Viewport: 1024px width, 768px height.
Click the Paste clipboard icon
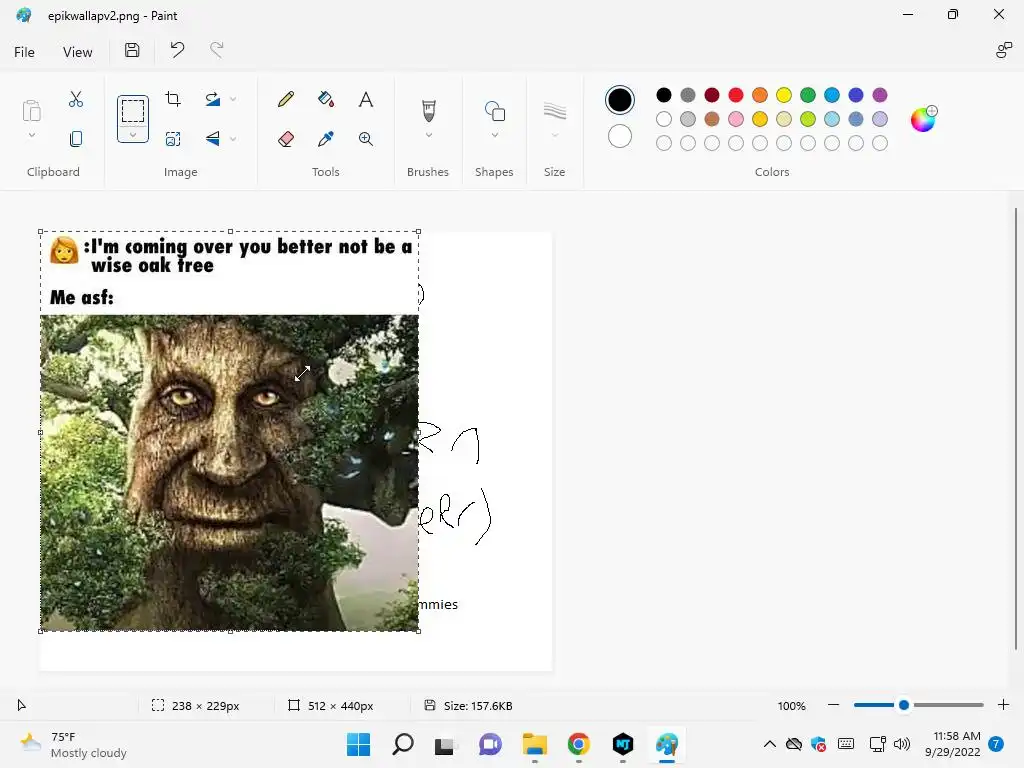click(31, 110)
